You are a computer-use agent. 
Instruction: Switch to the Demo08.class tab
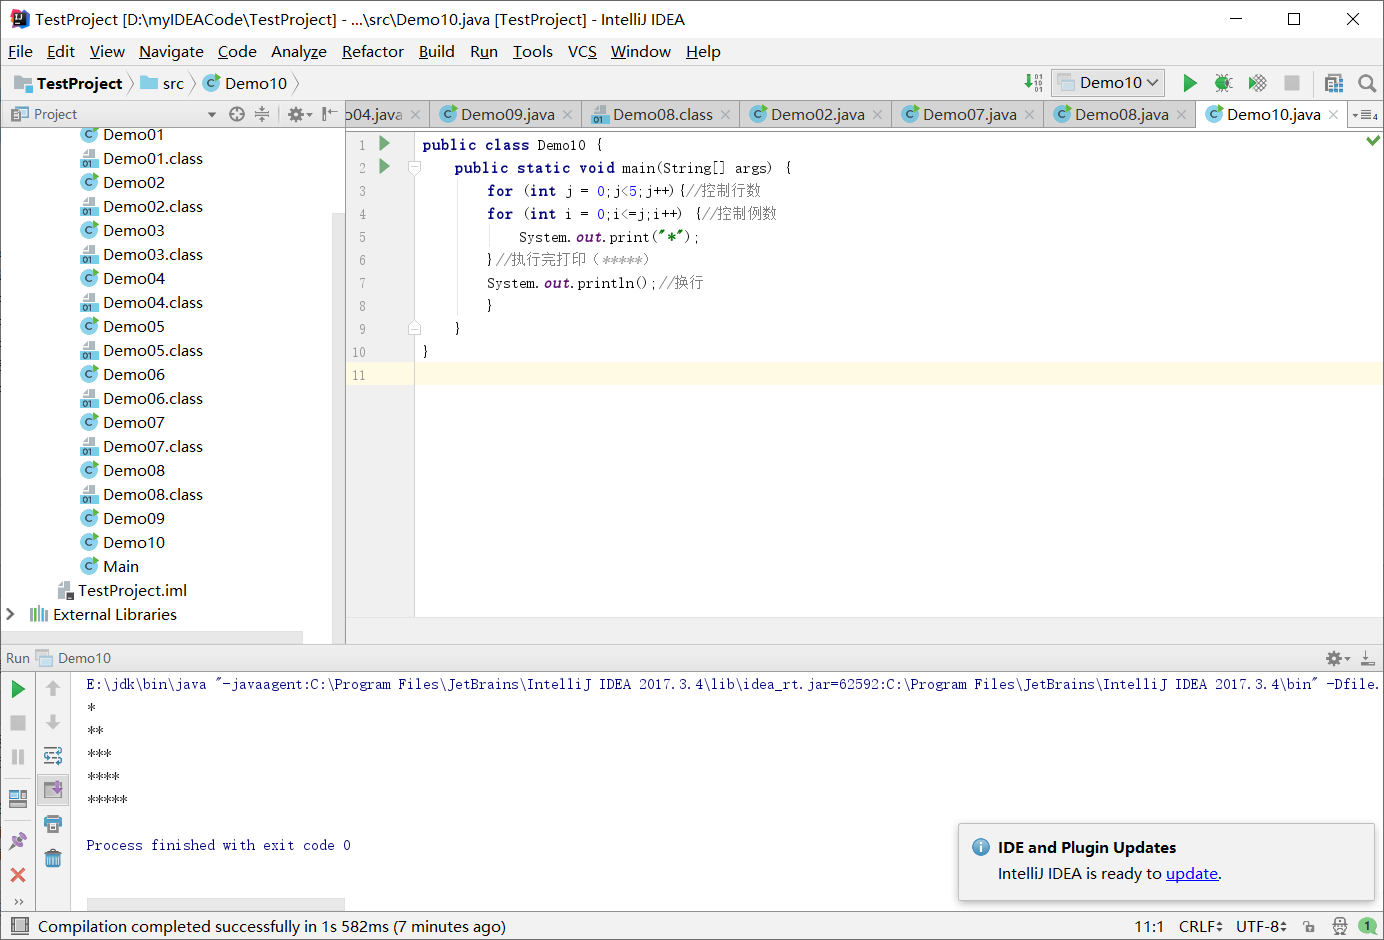click(x=662, y=115)
